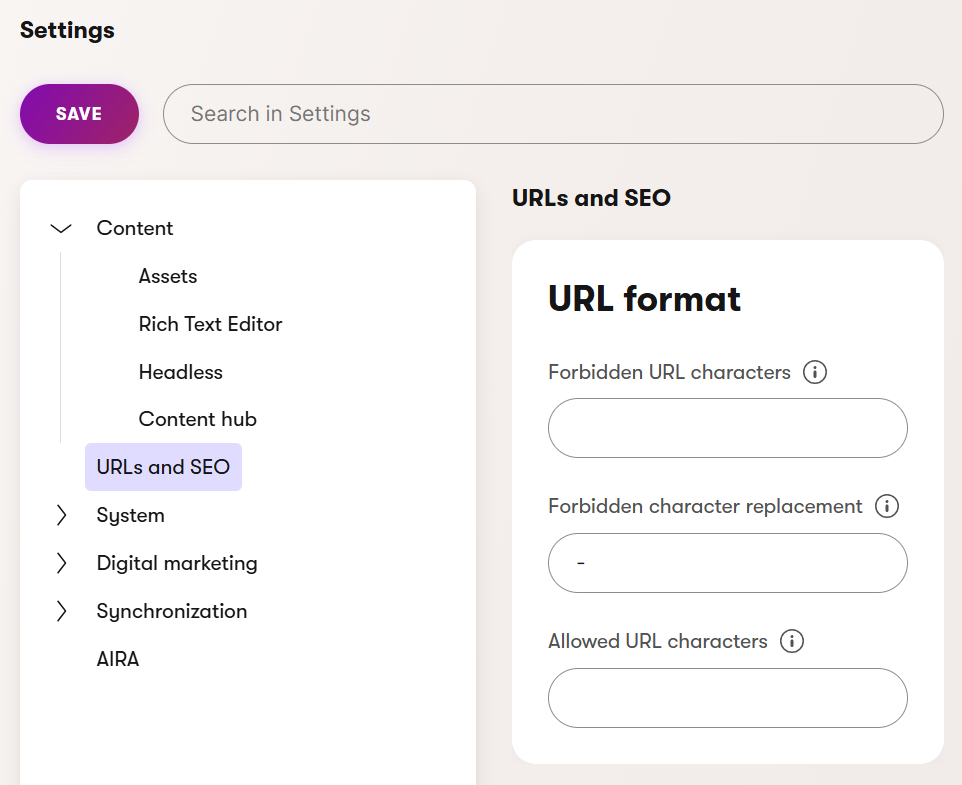Click info icon beside Forbidden character replacement

point(886,507)
